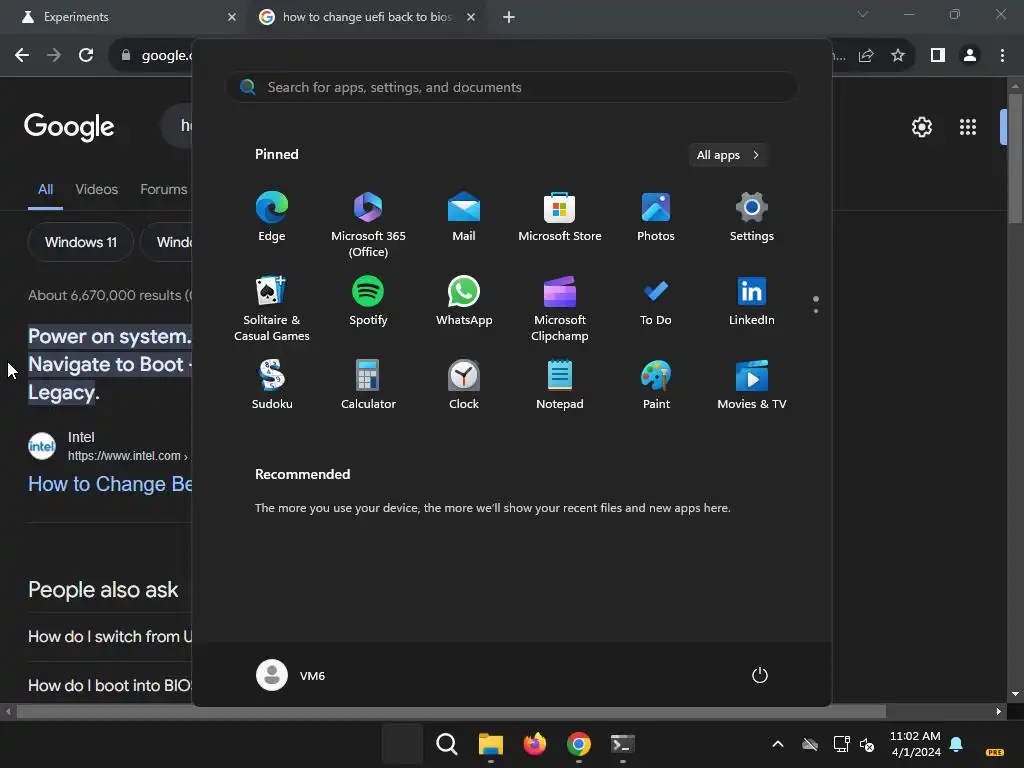The width and height of the screenshot is (1024, 768).
Task: Click the muted volume tray icon
Action: (867, 744)
